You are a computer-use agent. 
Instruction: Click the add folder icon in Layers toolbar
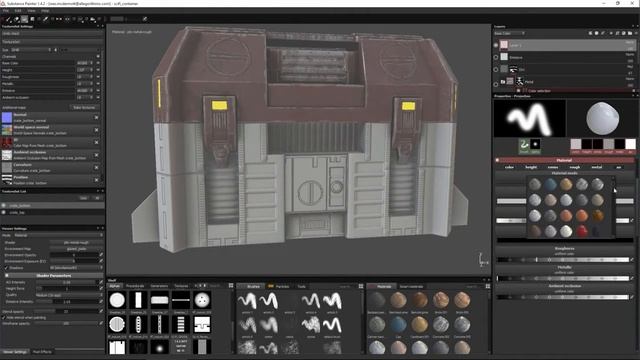(630, 33)
